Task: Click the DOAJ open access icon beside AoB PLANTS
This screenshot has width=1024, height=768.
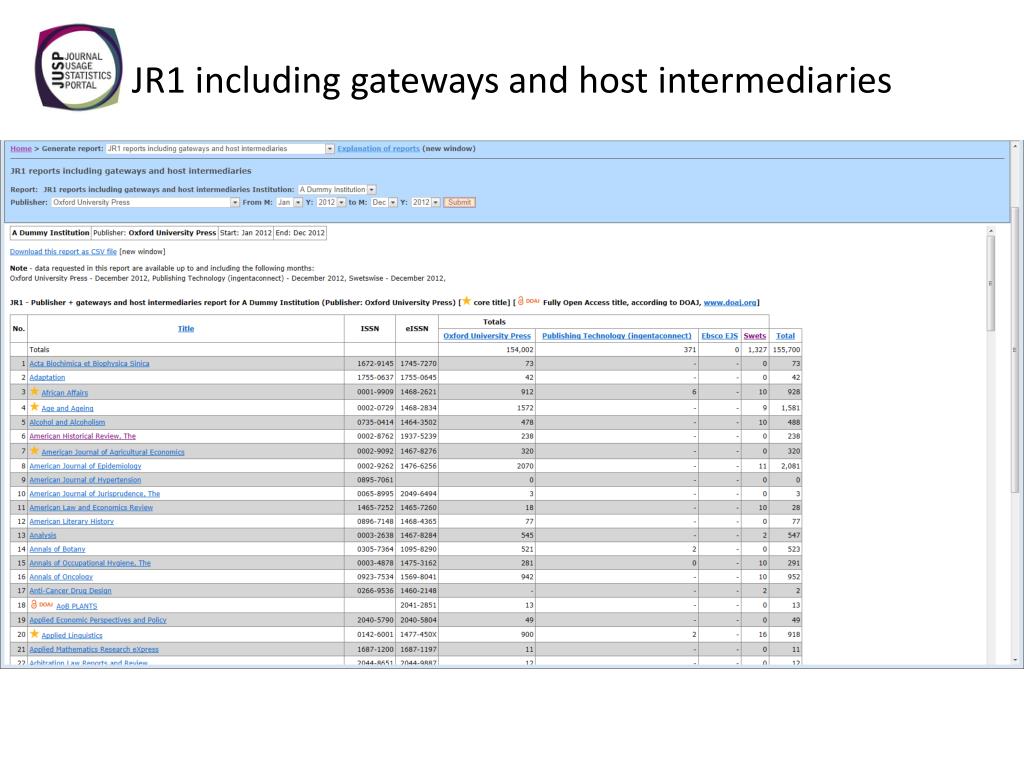Action: click(42, 605)
